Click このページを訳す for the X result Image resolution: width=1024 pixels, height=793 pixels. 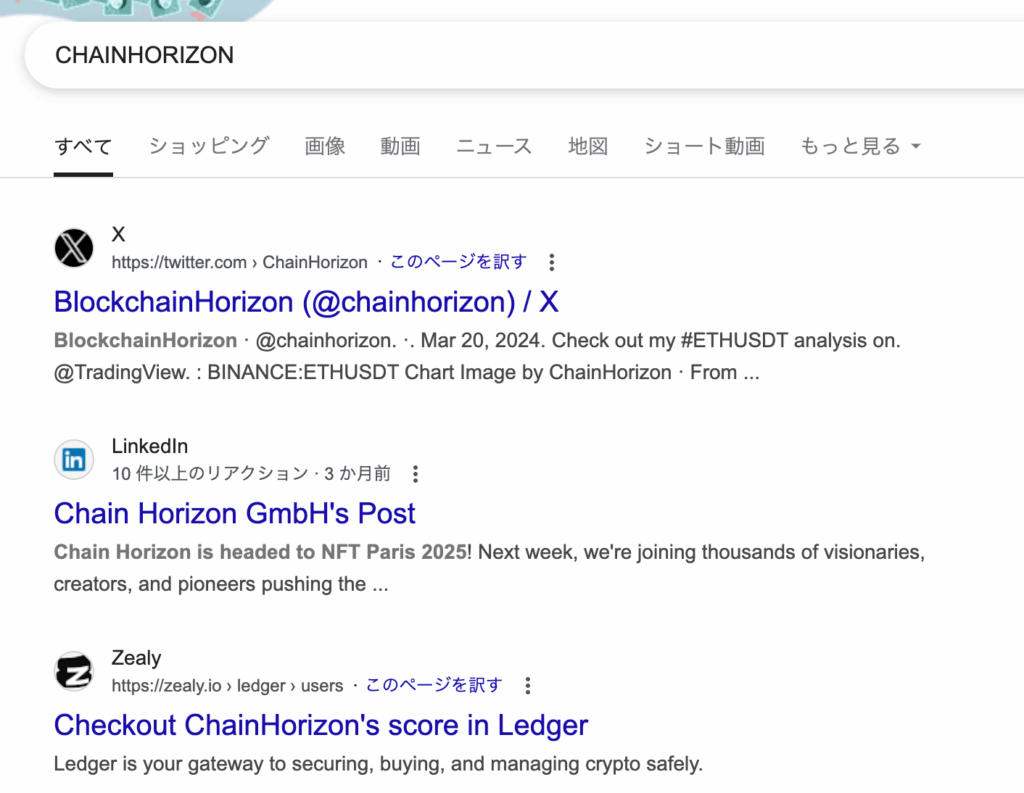point(458,262)
